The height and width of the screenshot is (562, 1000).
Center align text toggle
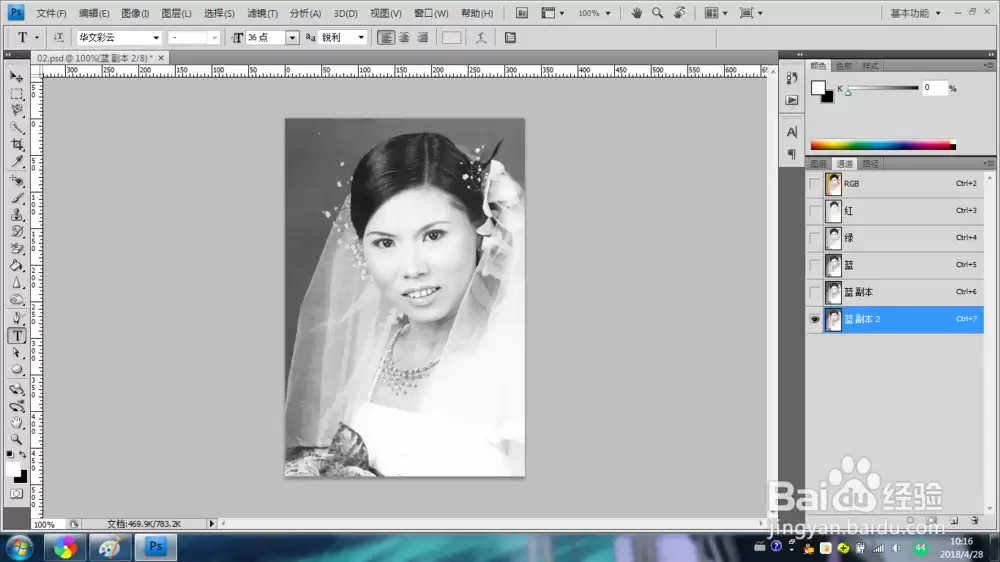tap(404, 38)
